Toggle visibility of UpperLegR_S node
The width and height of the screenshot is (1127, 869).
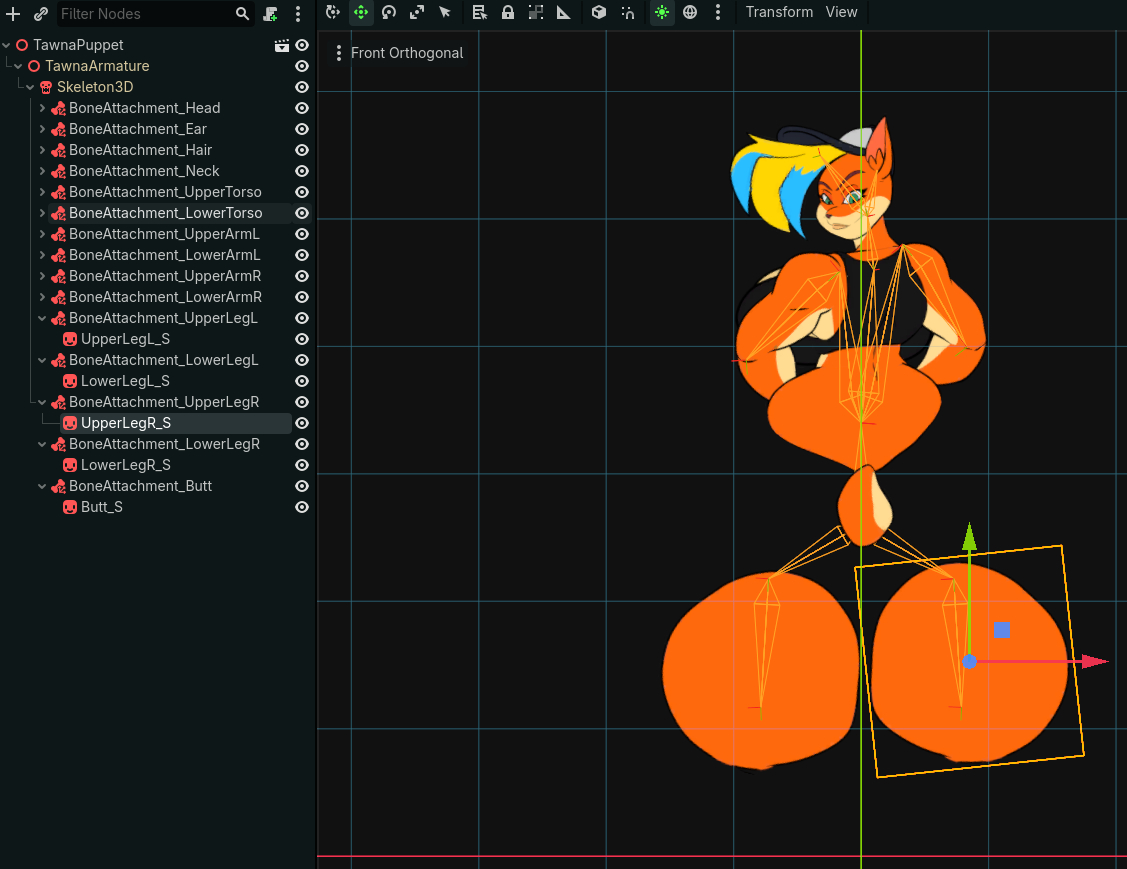pos(302,423)
